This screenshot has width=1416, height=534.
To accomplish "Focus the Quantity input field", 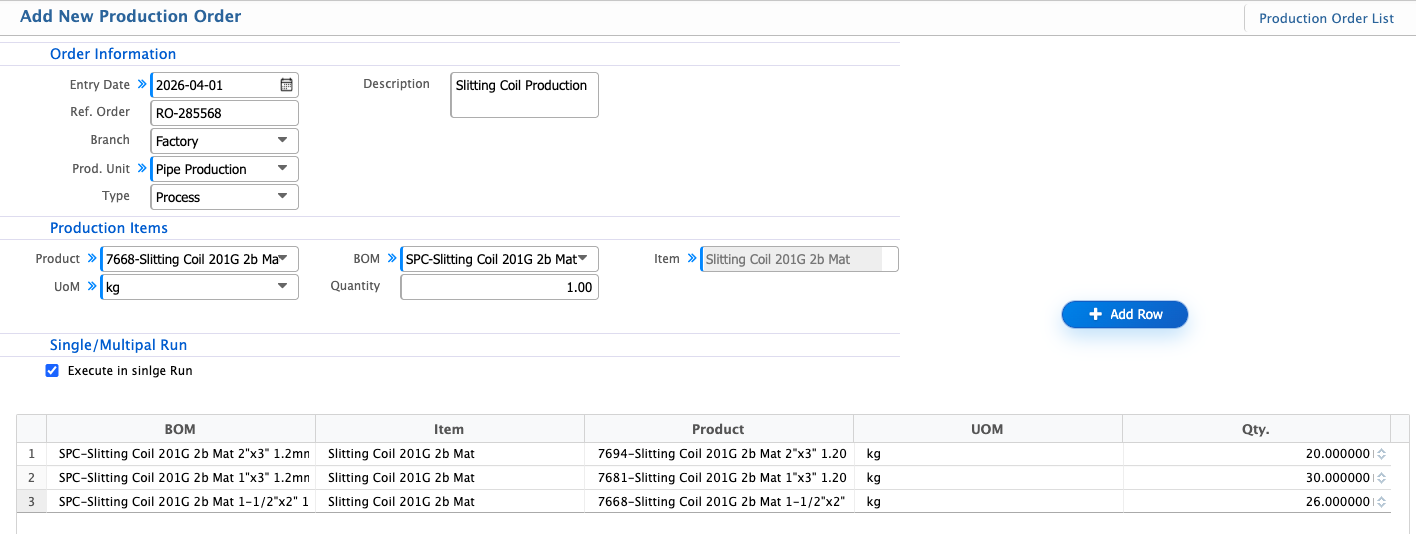I will click(x=499, y=287).
